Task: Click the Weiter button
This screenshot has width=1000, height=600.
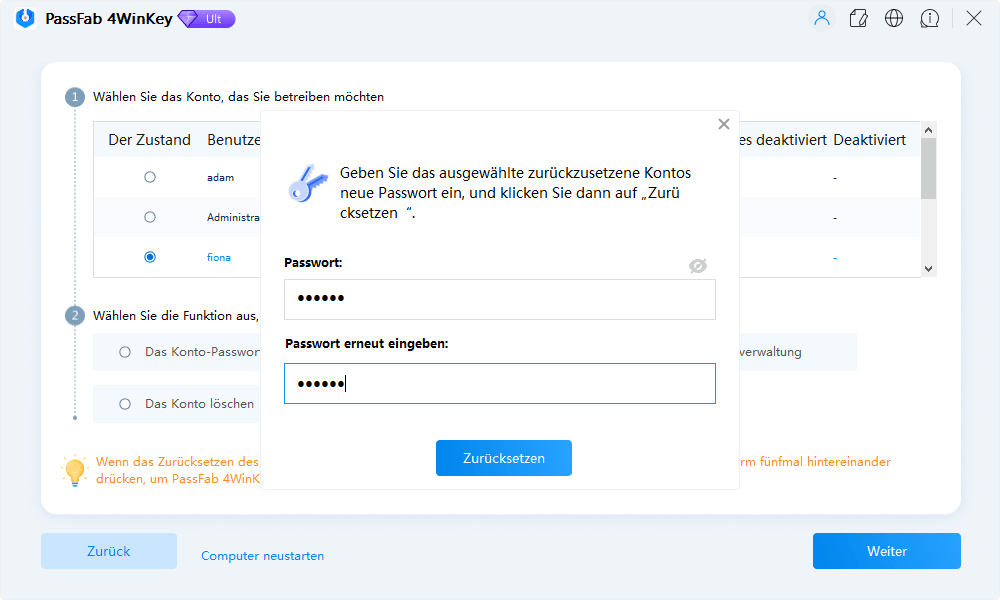Action: [886, 551]
